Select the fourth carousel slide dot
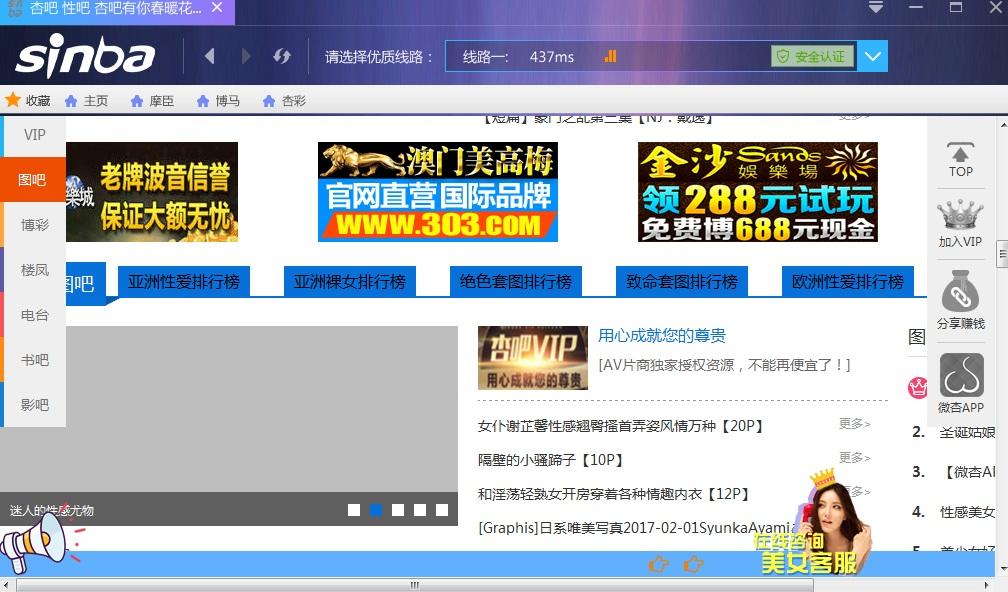Viewport: 1008px width, 592px height. (420, 510)
